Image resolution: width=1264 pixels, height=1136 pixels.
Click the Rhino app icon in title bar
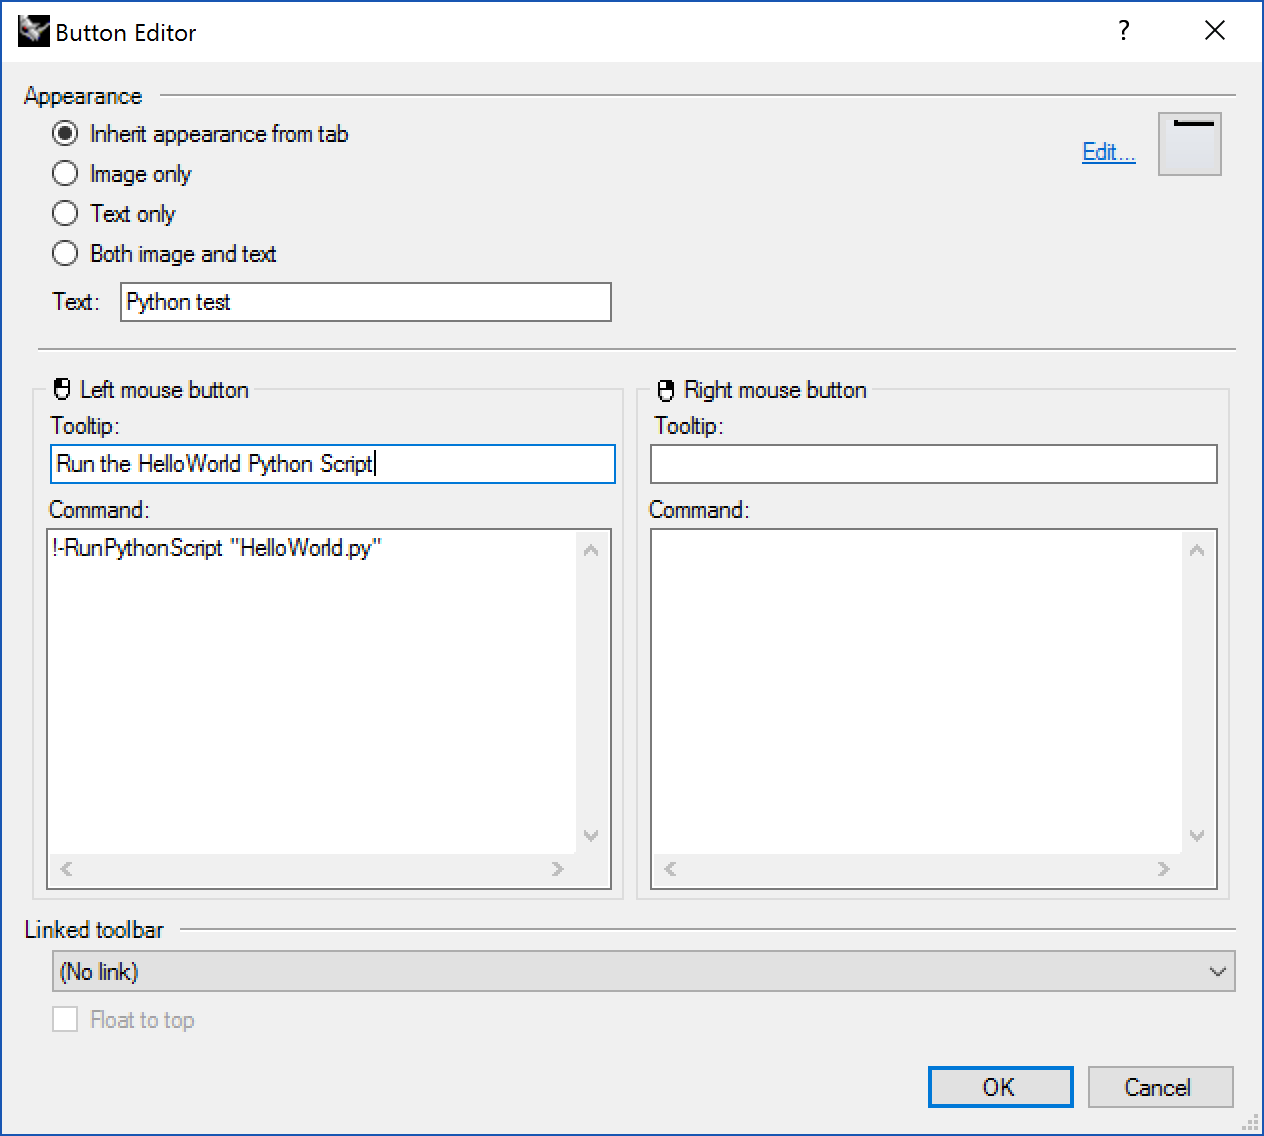click(x=33, y=32)
